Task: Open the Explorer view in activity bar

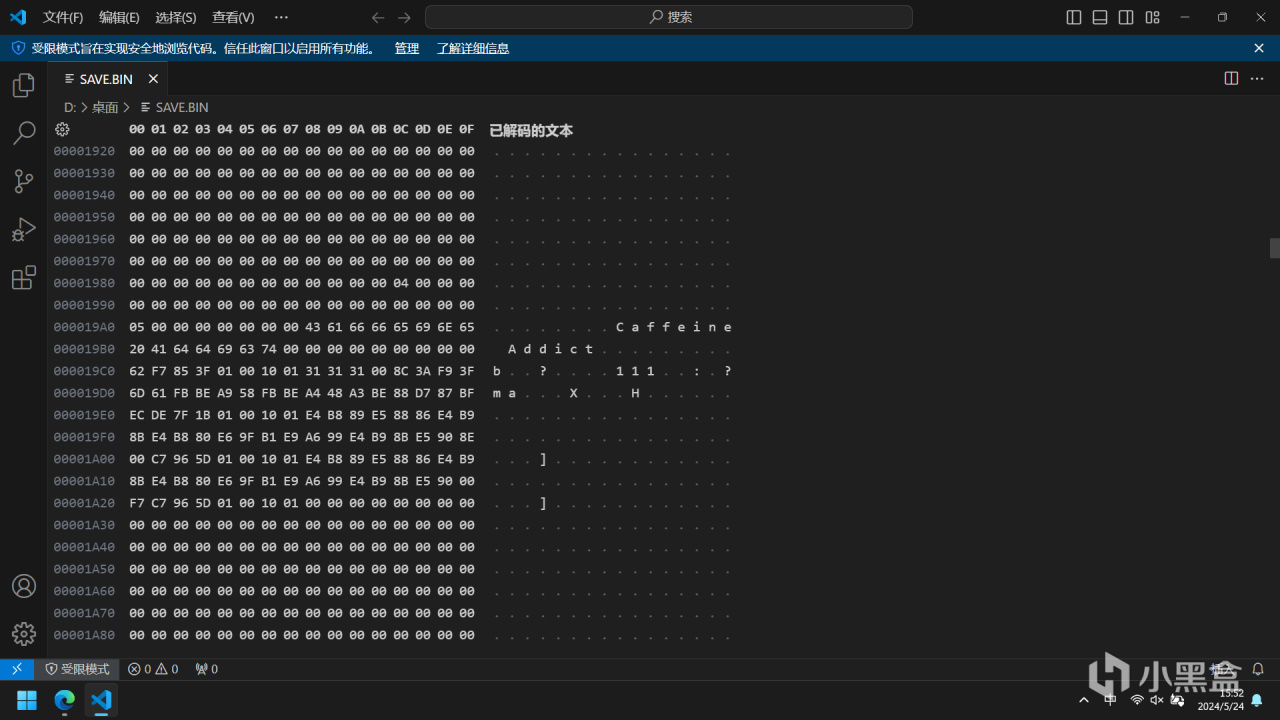Action: pos(24,86)
